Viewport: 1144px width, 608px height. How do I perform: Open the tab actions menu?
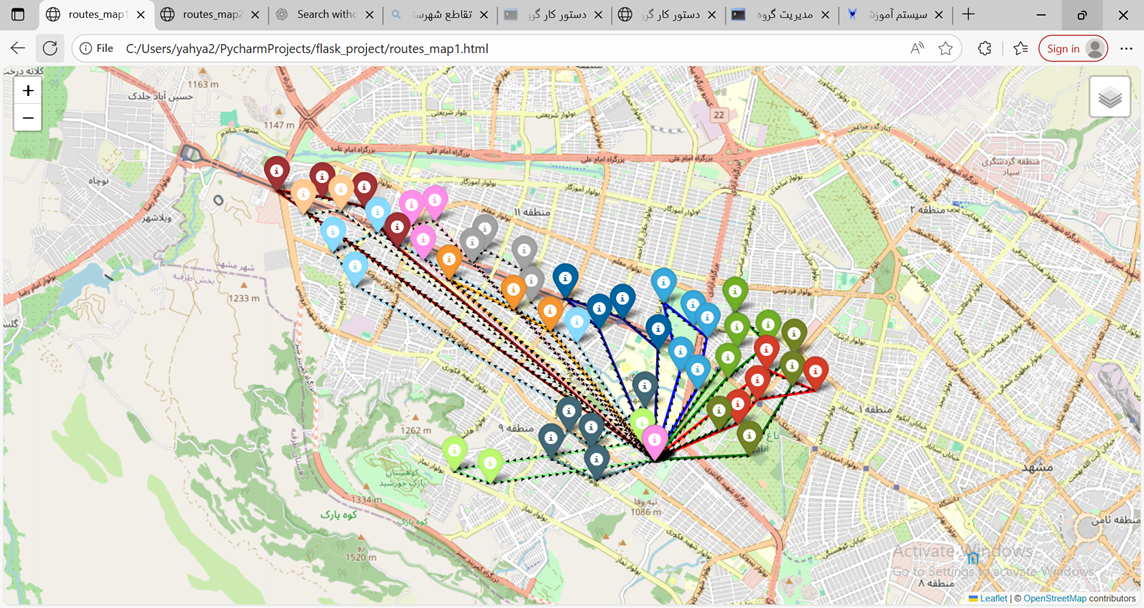pyautogui.click(x=18, y=15)
